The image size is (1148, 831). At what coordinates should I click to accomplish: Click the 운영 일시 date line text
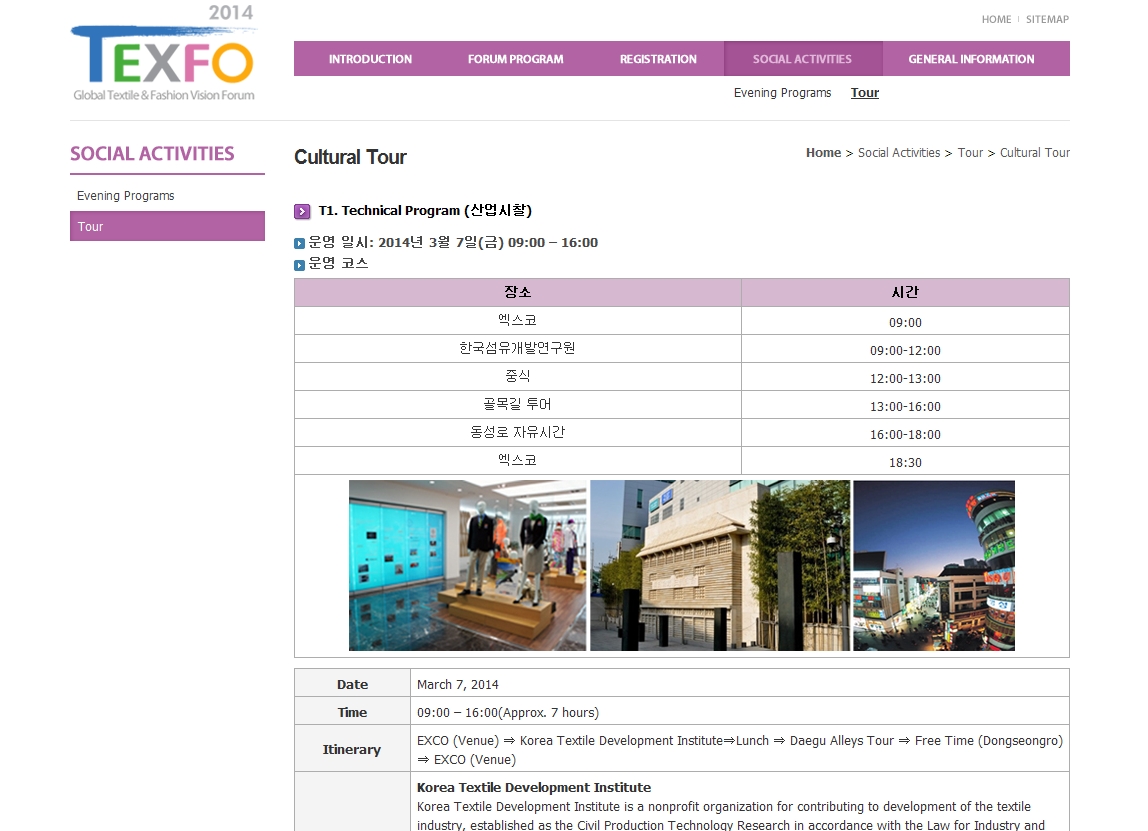(x=453, y=242)
